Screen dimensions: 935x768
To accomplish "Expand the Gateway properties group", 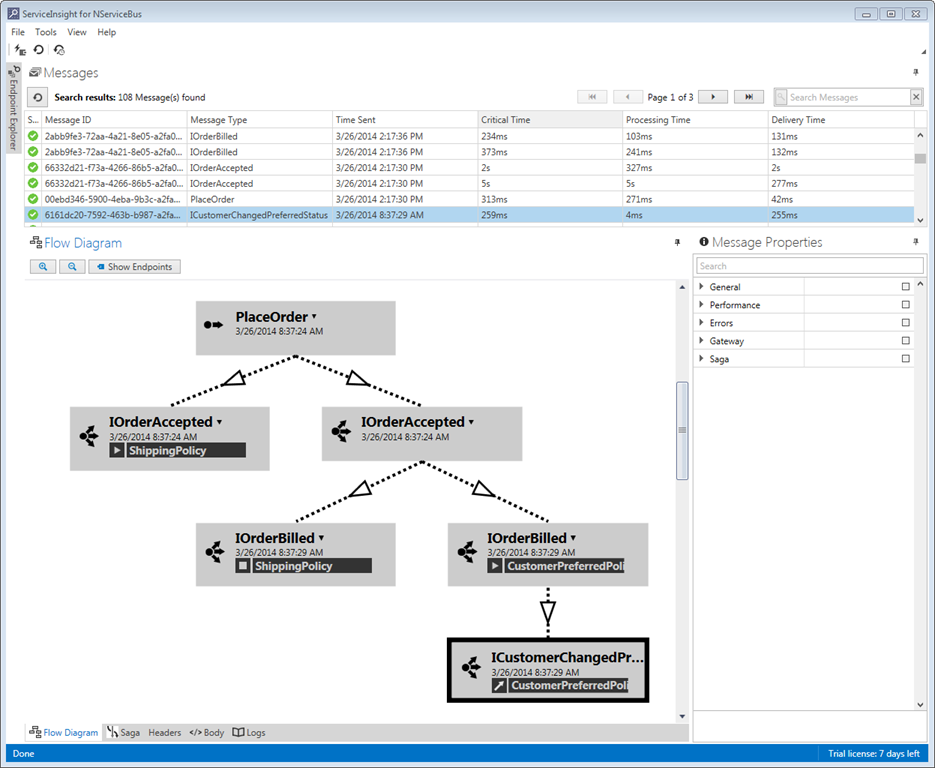I will click(x=702, y=340).
